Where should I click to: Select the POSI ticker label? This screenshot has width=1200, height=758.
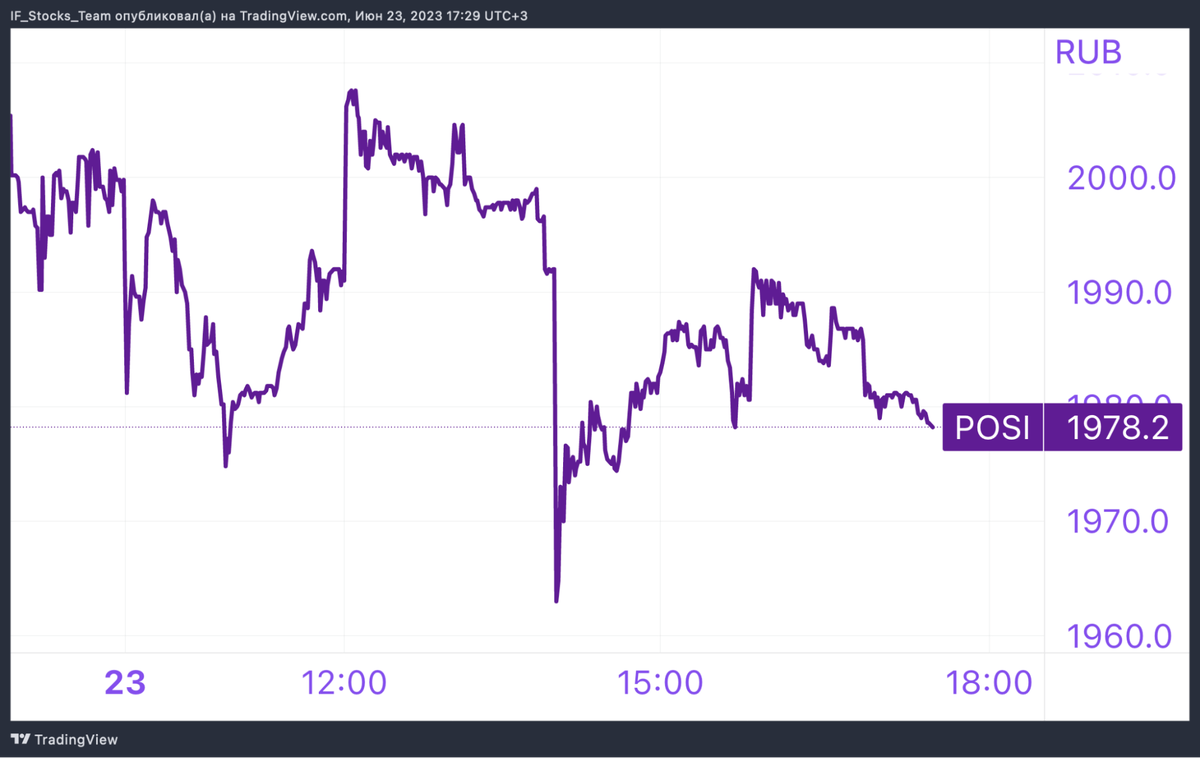point(992,428)
